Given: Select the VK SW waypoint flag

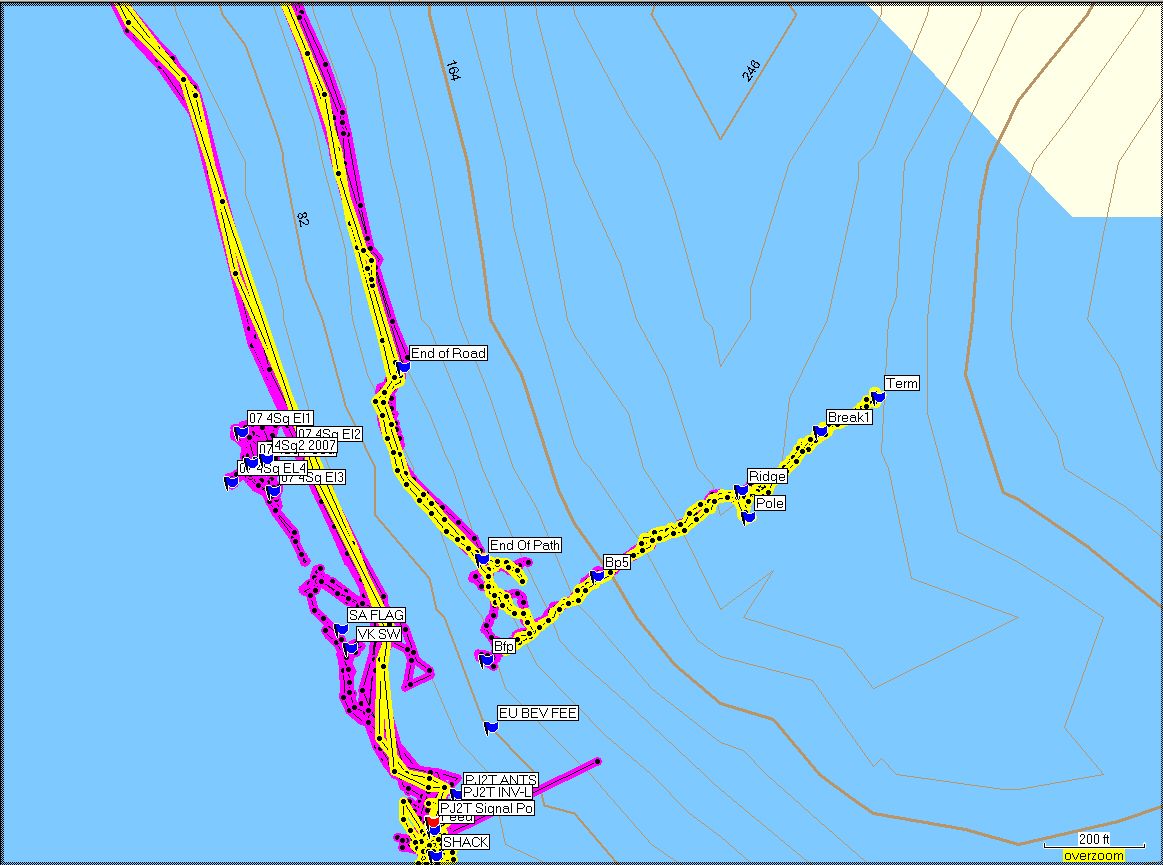Looking at the screenshot, I should pyautogui.click(x=349, y=648).
